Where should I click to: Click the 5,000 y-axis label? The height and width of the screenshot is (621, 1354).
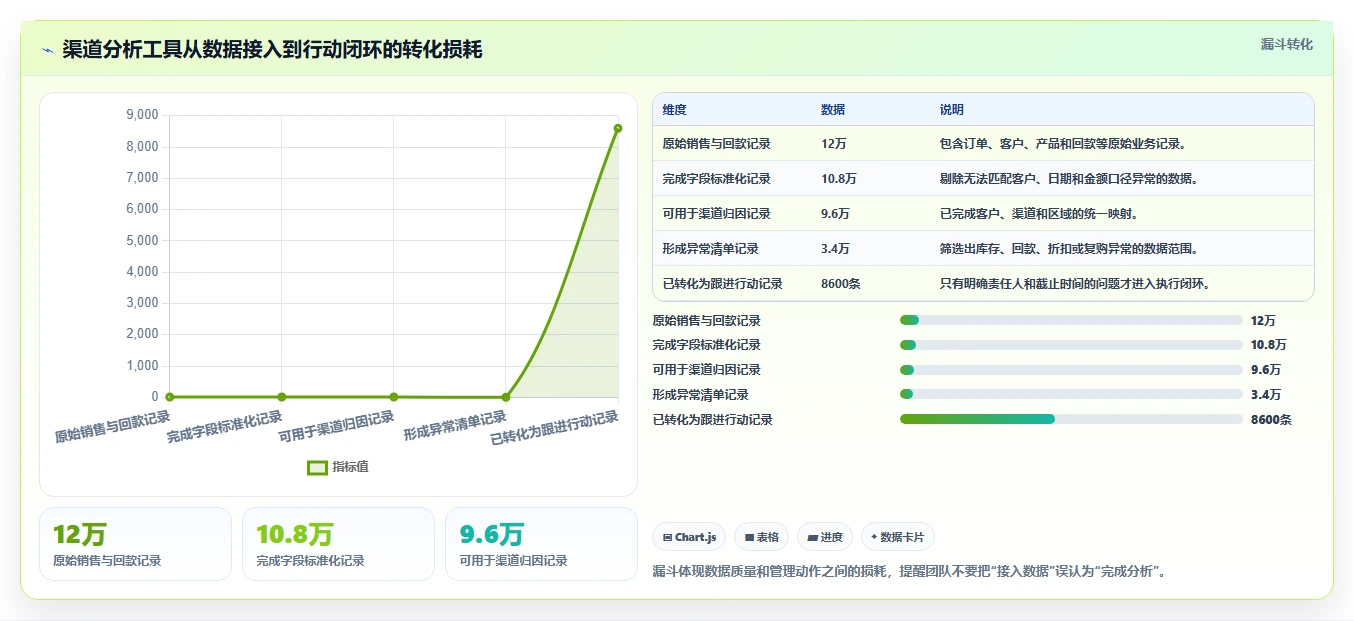click(142, 240)
